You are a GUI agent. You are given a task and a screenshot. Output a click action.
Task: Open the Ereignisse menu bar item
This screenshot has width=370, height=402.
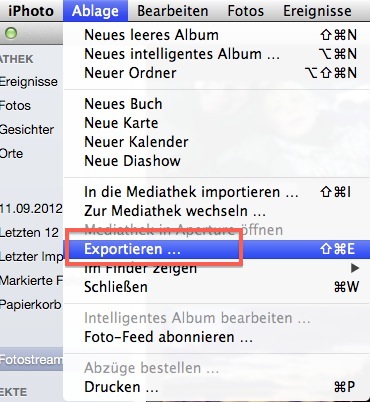point(317,11)
